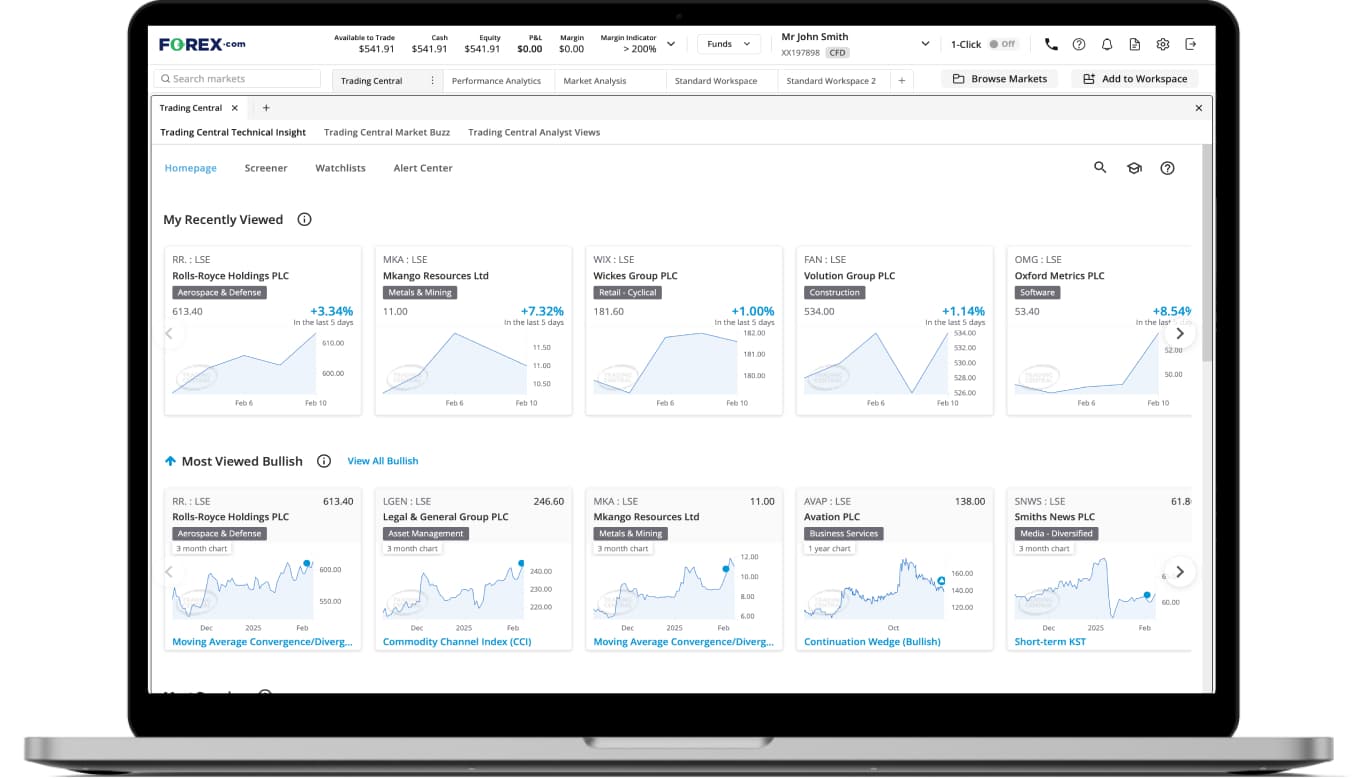Screen dimensions: 1358x778
Task: Open notifications bell icon
Action: 1107,44
